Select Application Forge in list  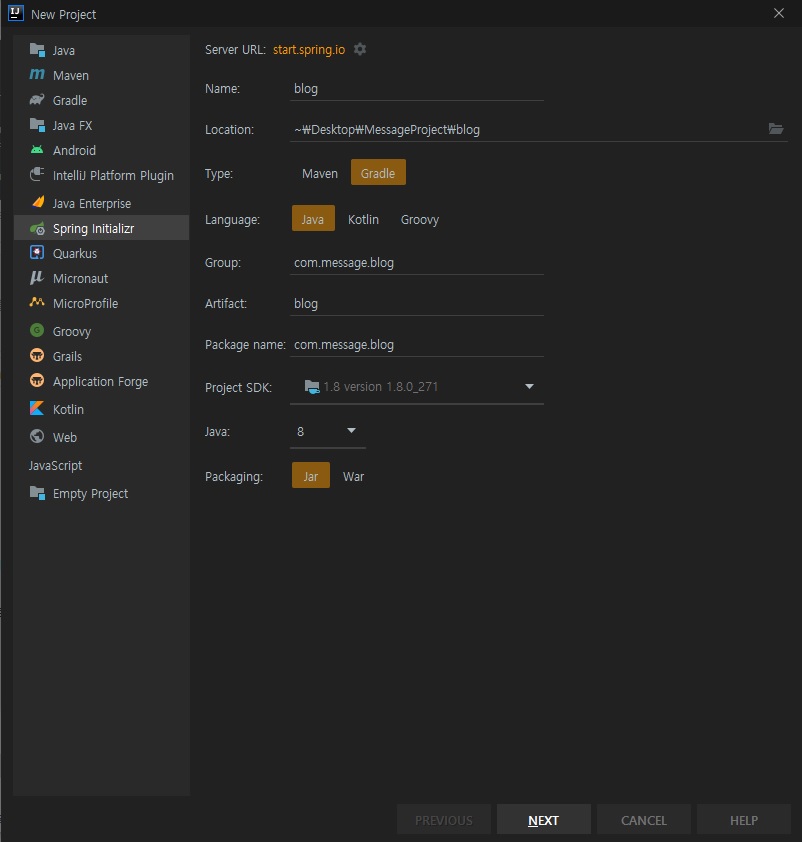(101, 381)
